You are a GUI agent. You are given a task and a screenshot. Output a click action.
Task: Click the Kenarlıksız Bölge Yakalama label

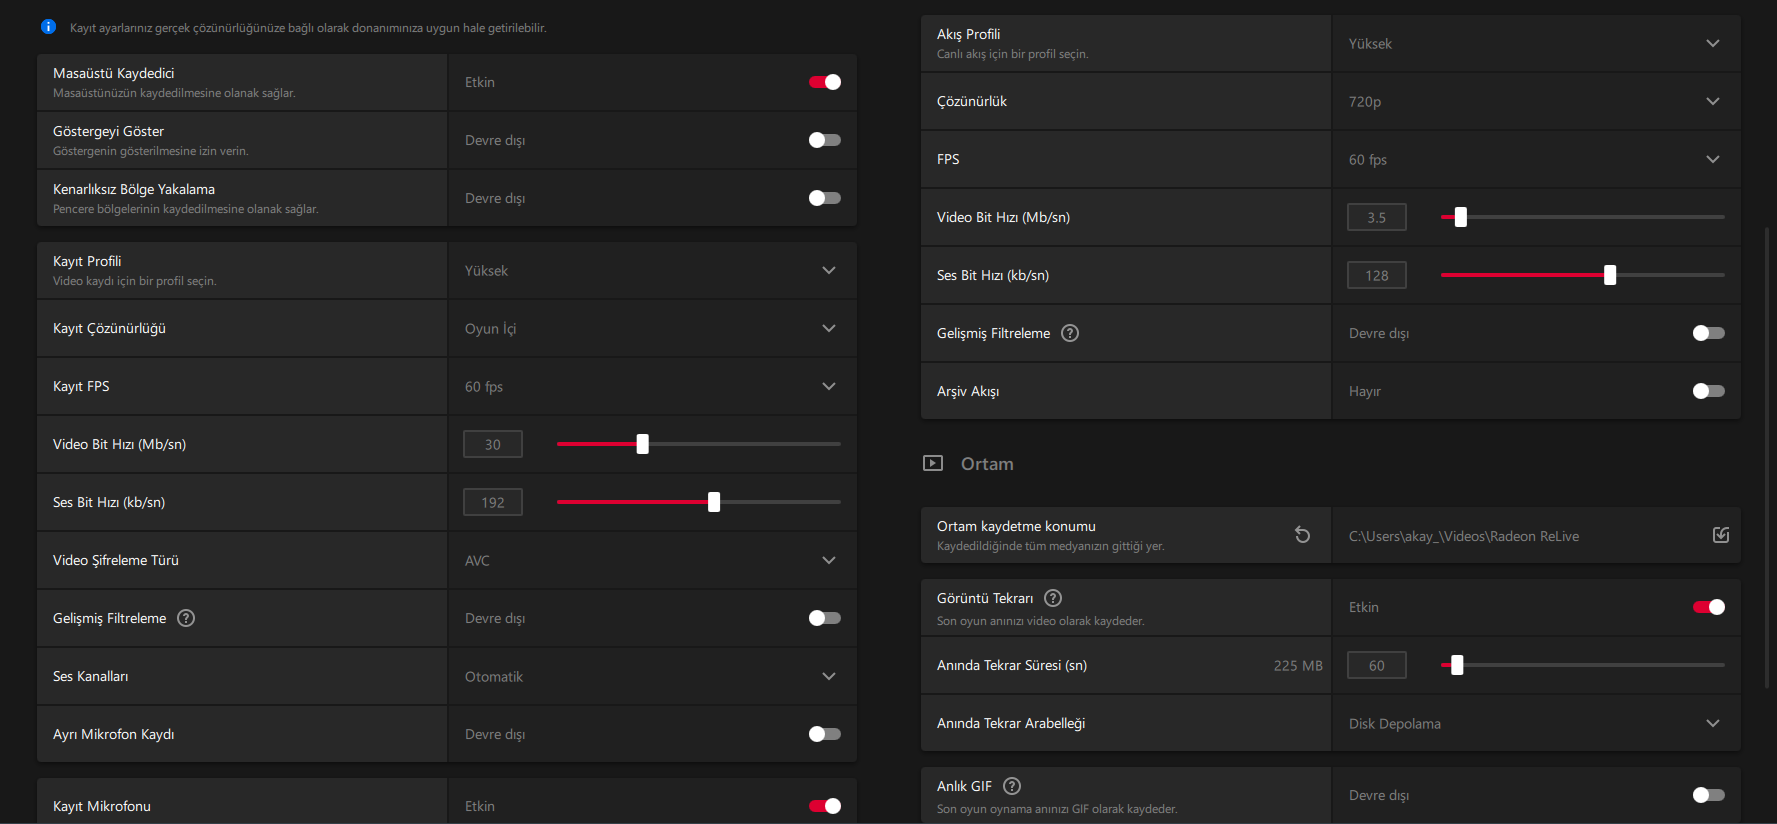pos(134,189)
